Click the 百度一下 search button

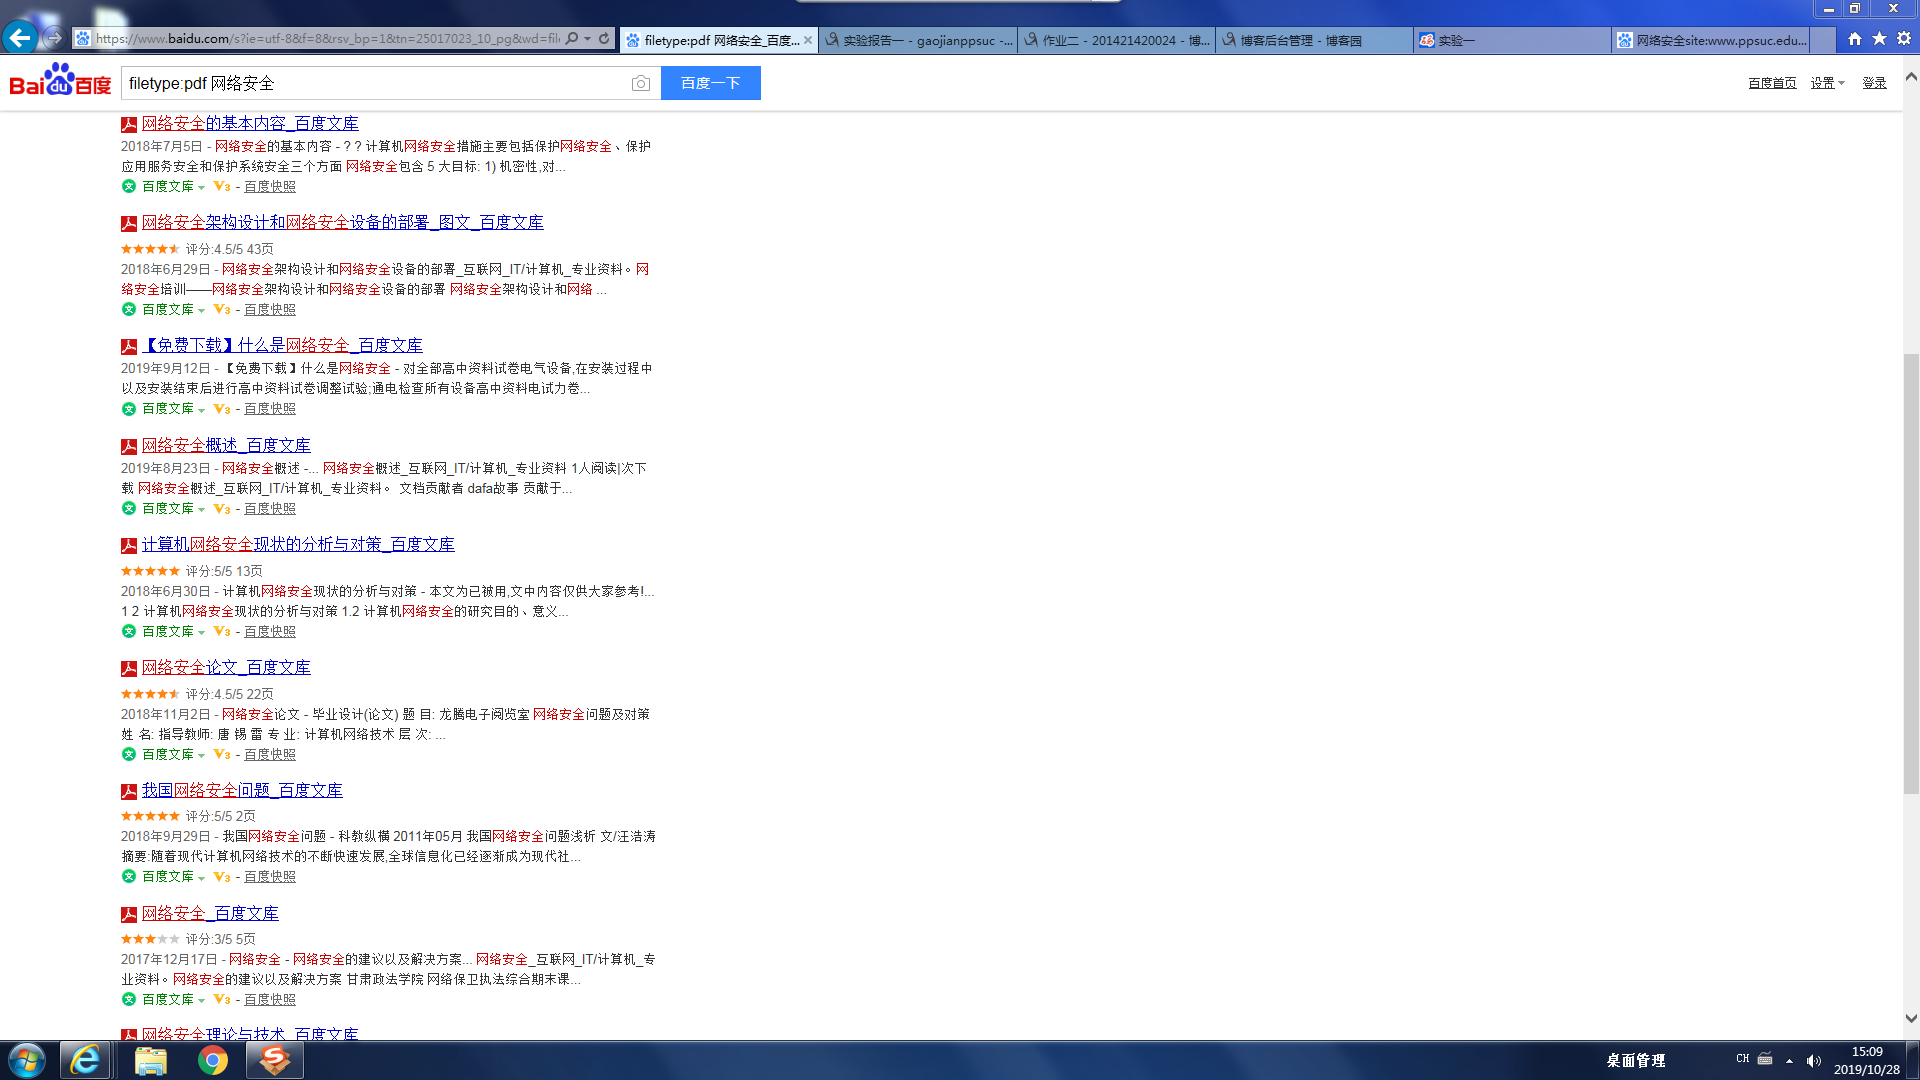coord(710,83)
